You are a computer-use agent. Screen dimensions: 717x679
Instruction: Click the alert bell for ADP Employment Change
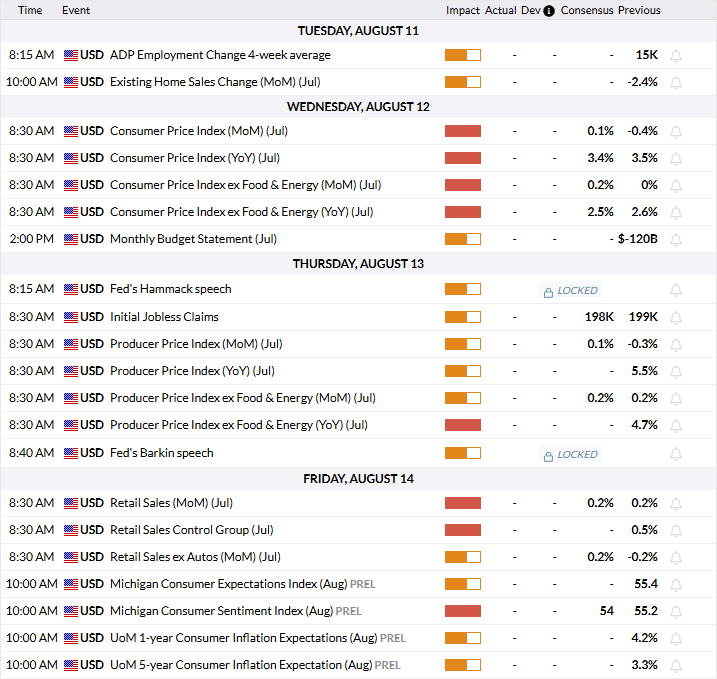pyautogui.click(x=676, y=56)
